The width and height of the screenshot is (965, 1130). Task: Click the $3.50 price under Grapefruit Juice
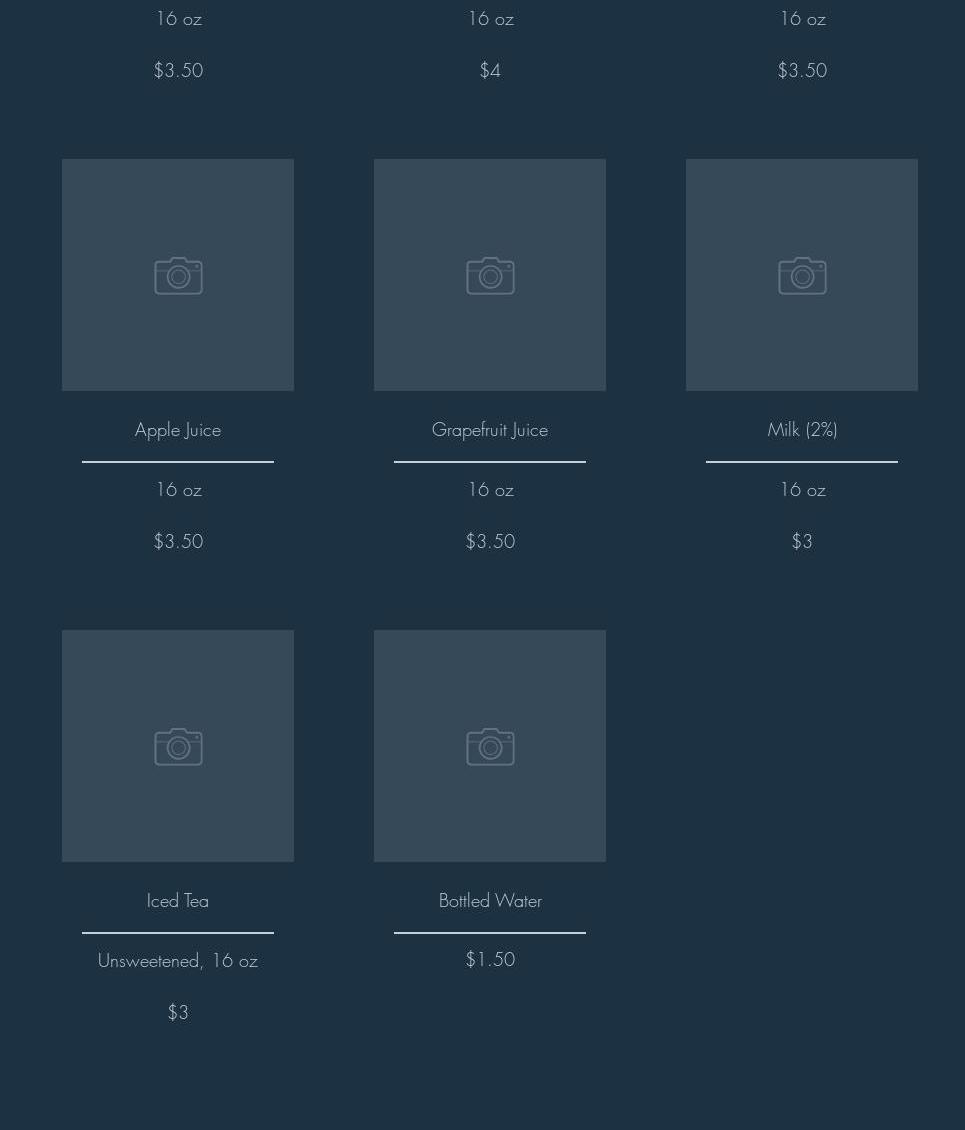490,542
